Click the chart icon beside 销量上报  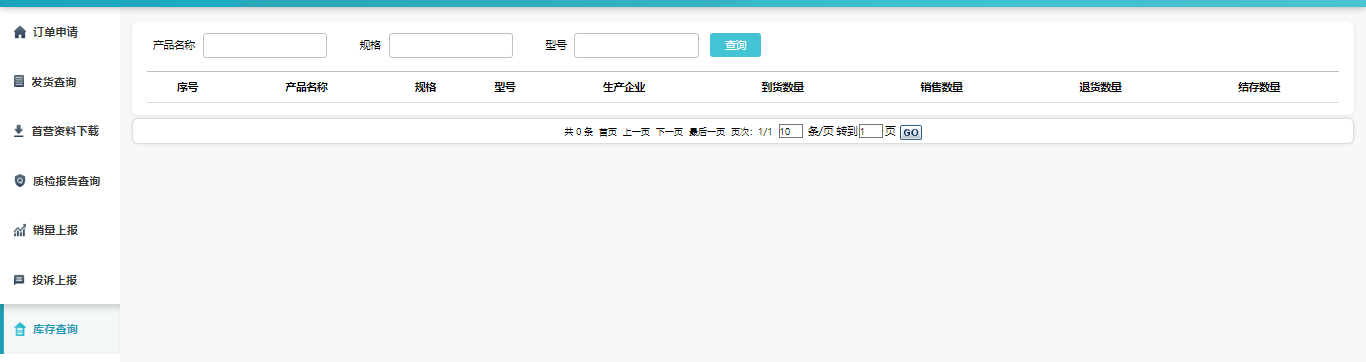click(19, 230)
